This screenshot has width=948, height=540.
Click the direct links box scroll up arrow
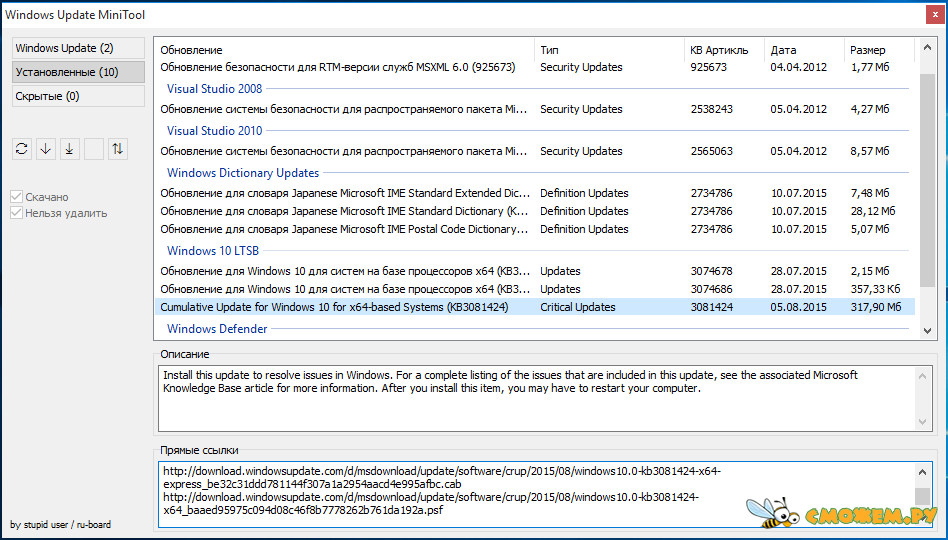[x=923, y=472]
